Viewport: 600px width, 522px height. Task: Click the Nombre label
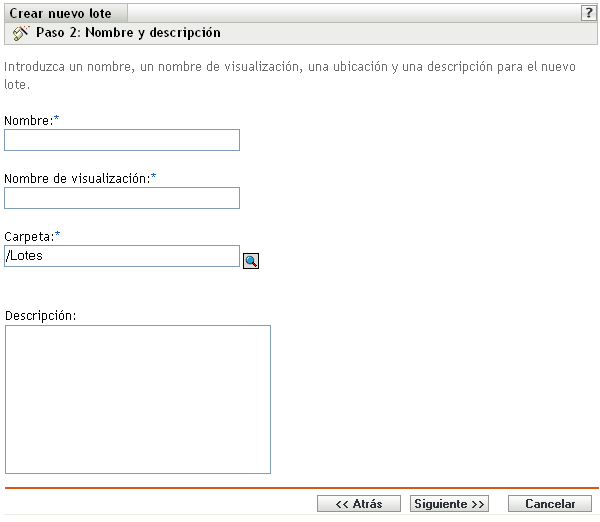[29, 121]
